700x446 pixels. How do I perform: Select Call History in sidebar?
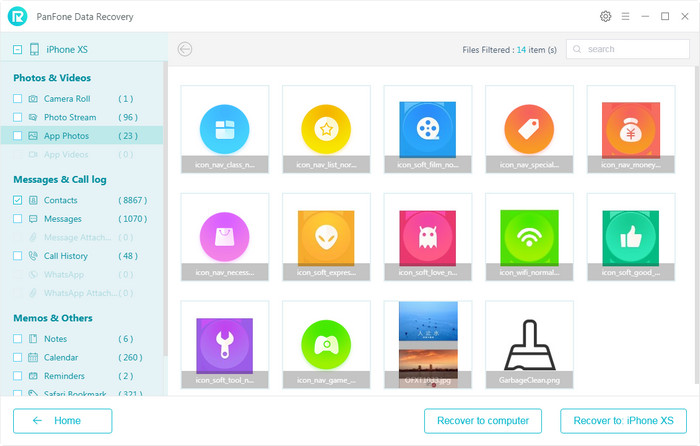68,256
